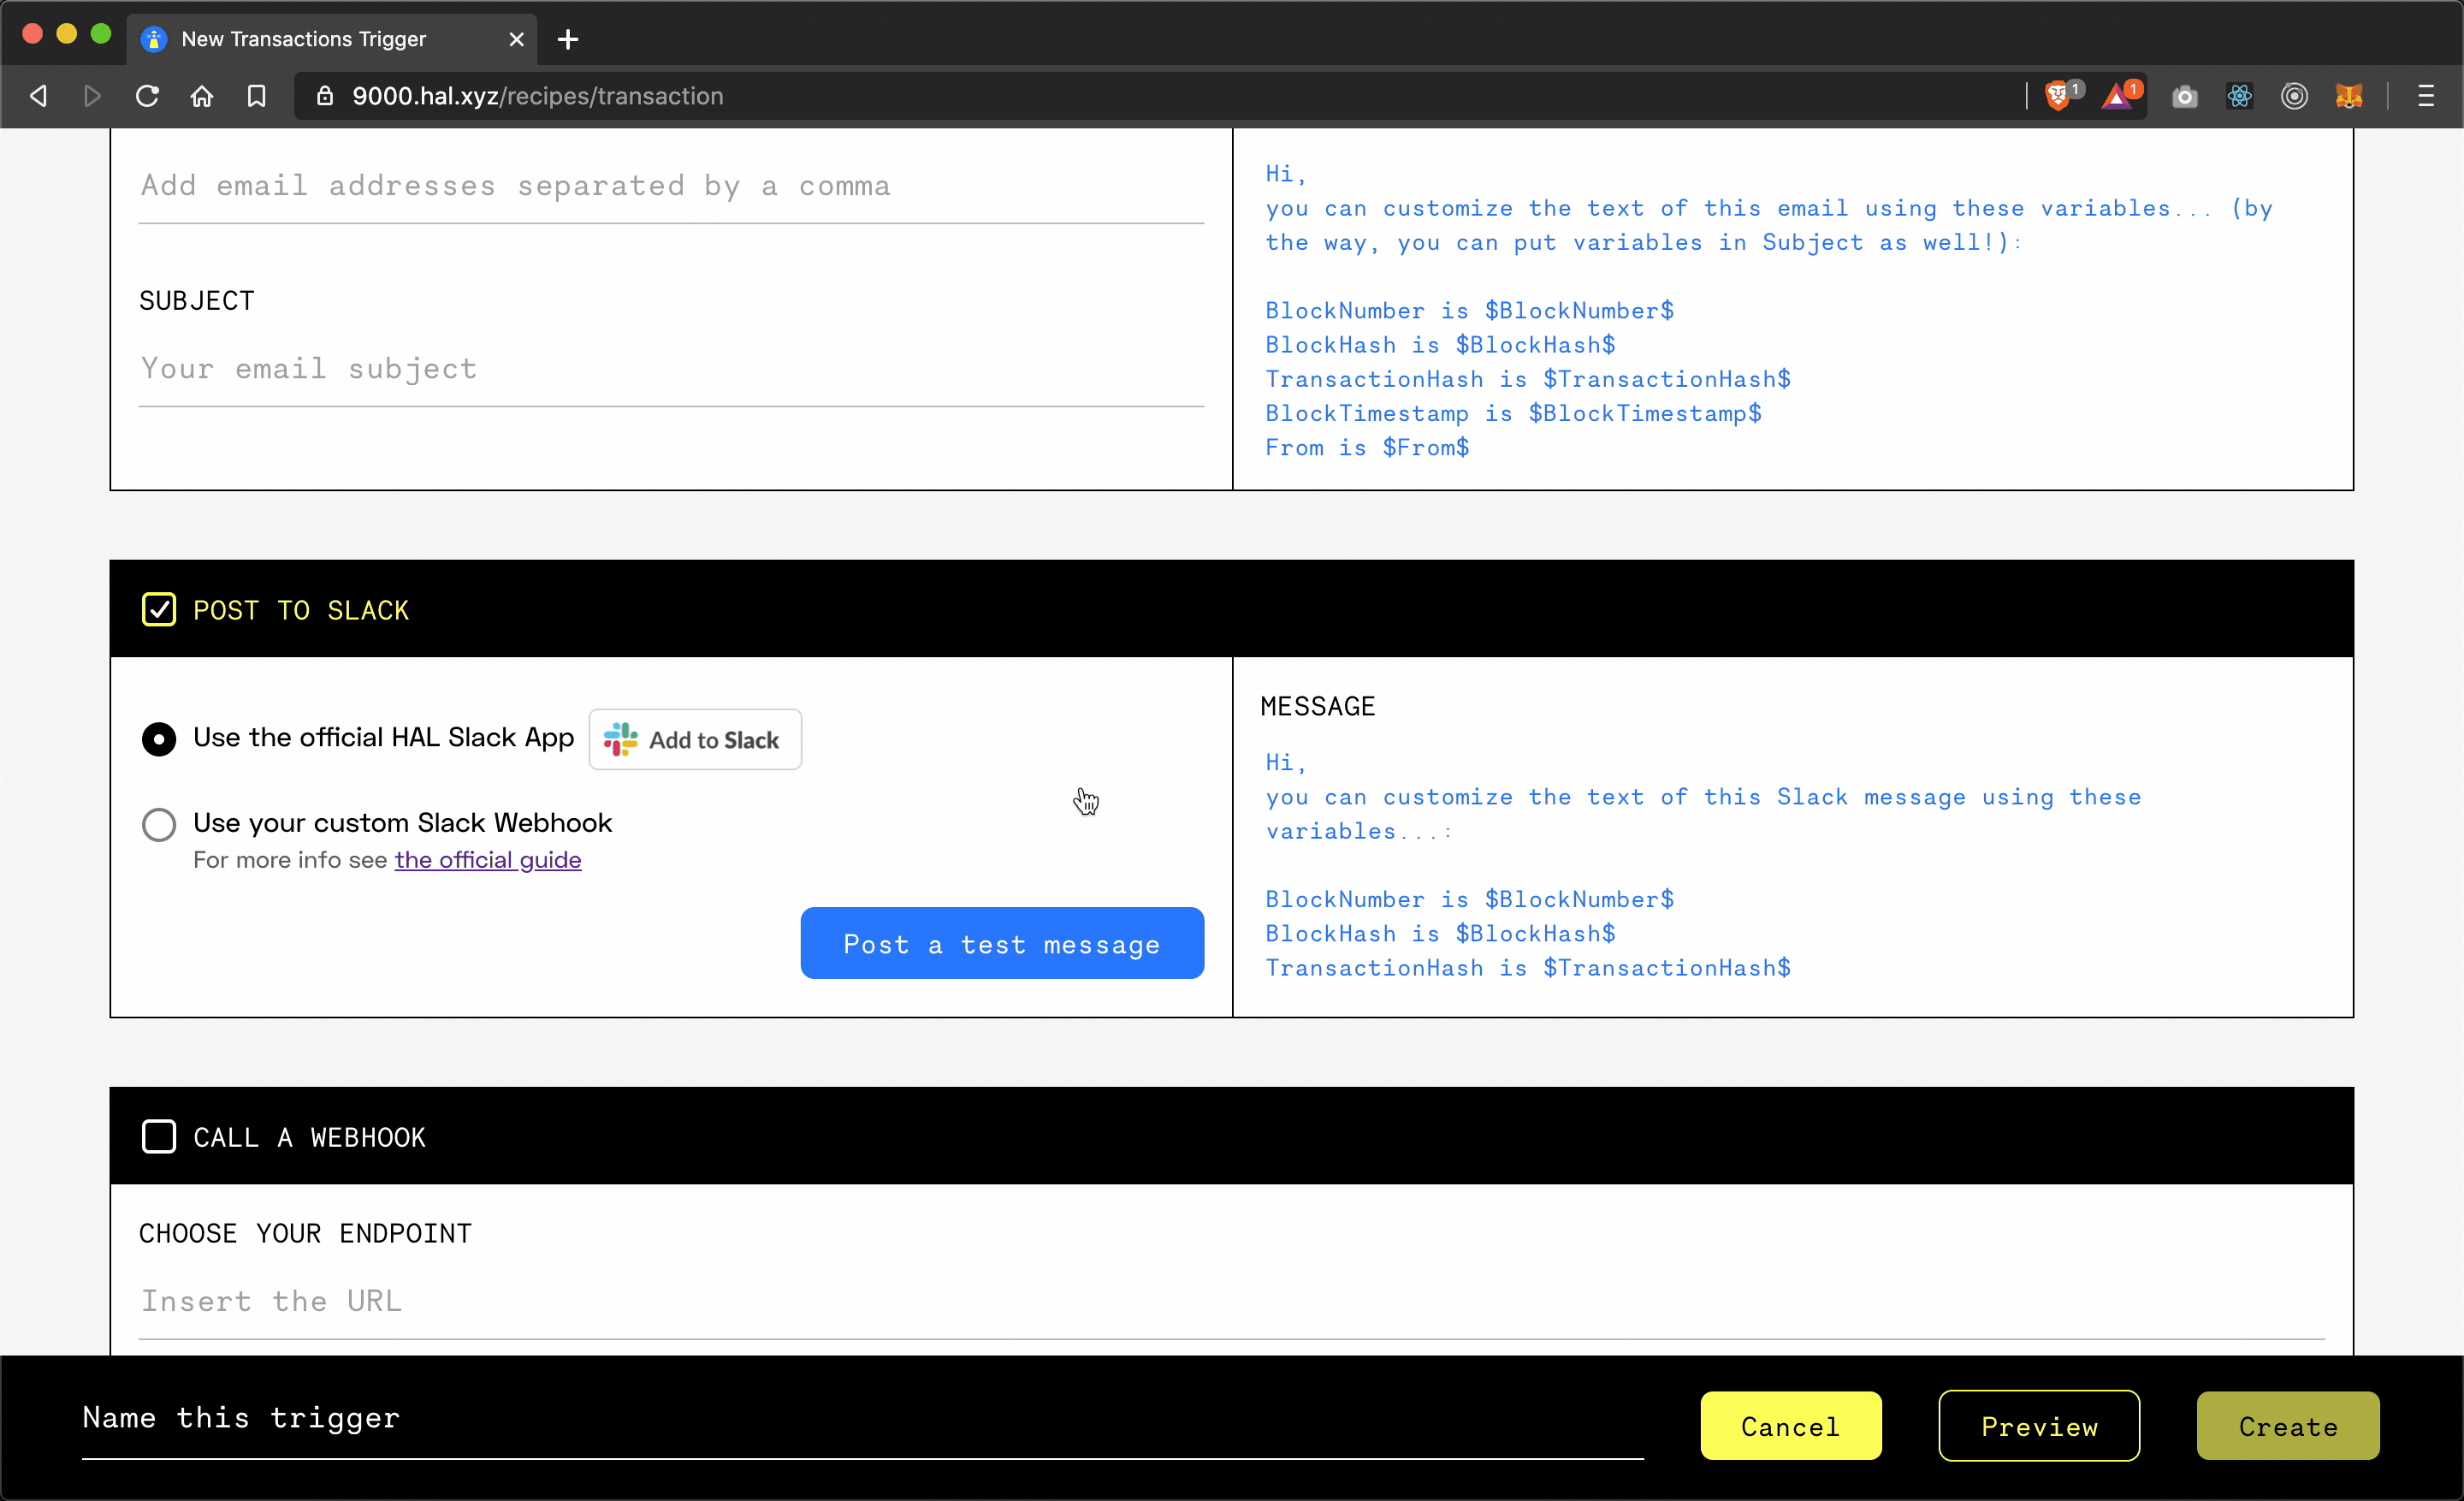Click the lock icon in the address bar
Image resolution: width=2464 pixels, height=1501 pixels.
point(324,96)
